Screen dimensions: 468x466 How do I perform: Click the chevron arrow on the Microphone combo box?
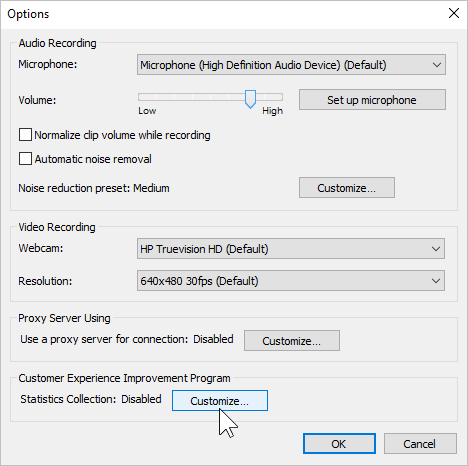point(437,65)
